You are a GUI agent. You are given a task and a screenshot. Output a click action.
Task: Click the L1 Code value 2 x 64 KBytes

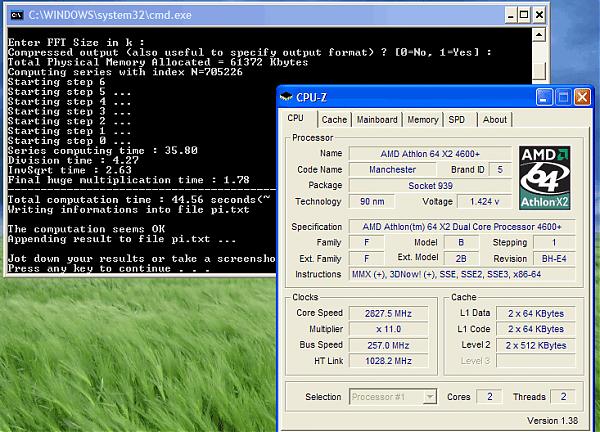(x=536, y=329)
